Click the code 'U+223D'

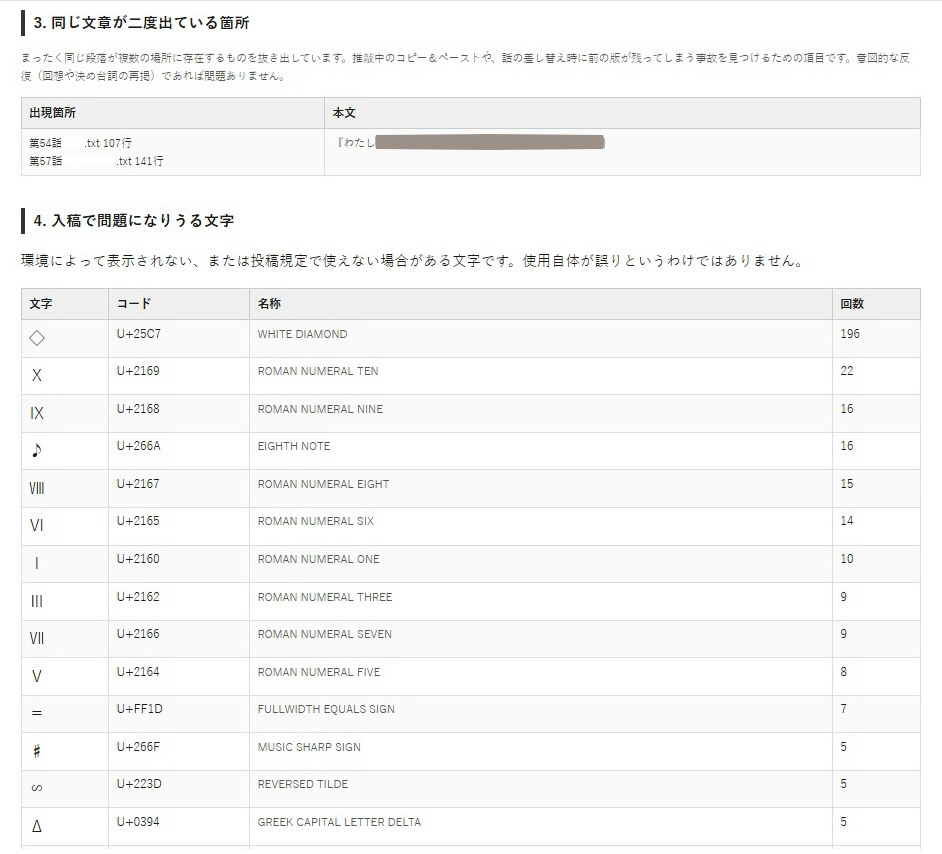[139, 784]
